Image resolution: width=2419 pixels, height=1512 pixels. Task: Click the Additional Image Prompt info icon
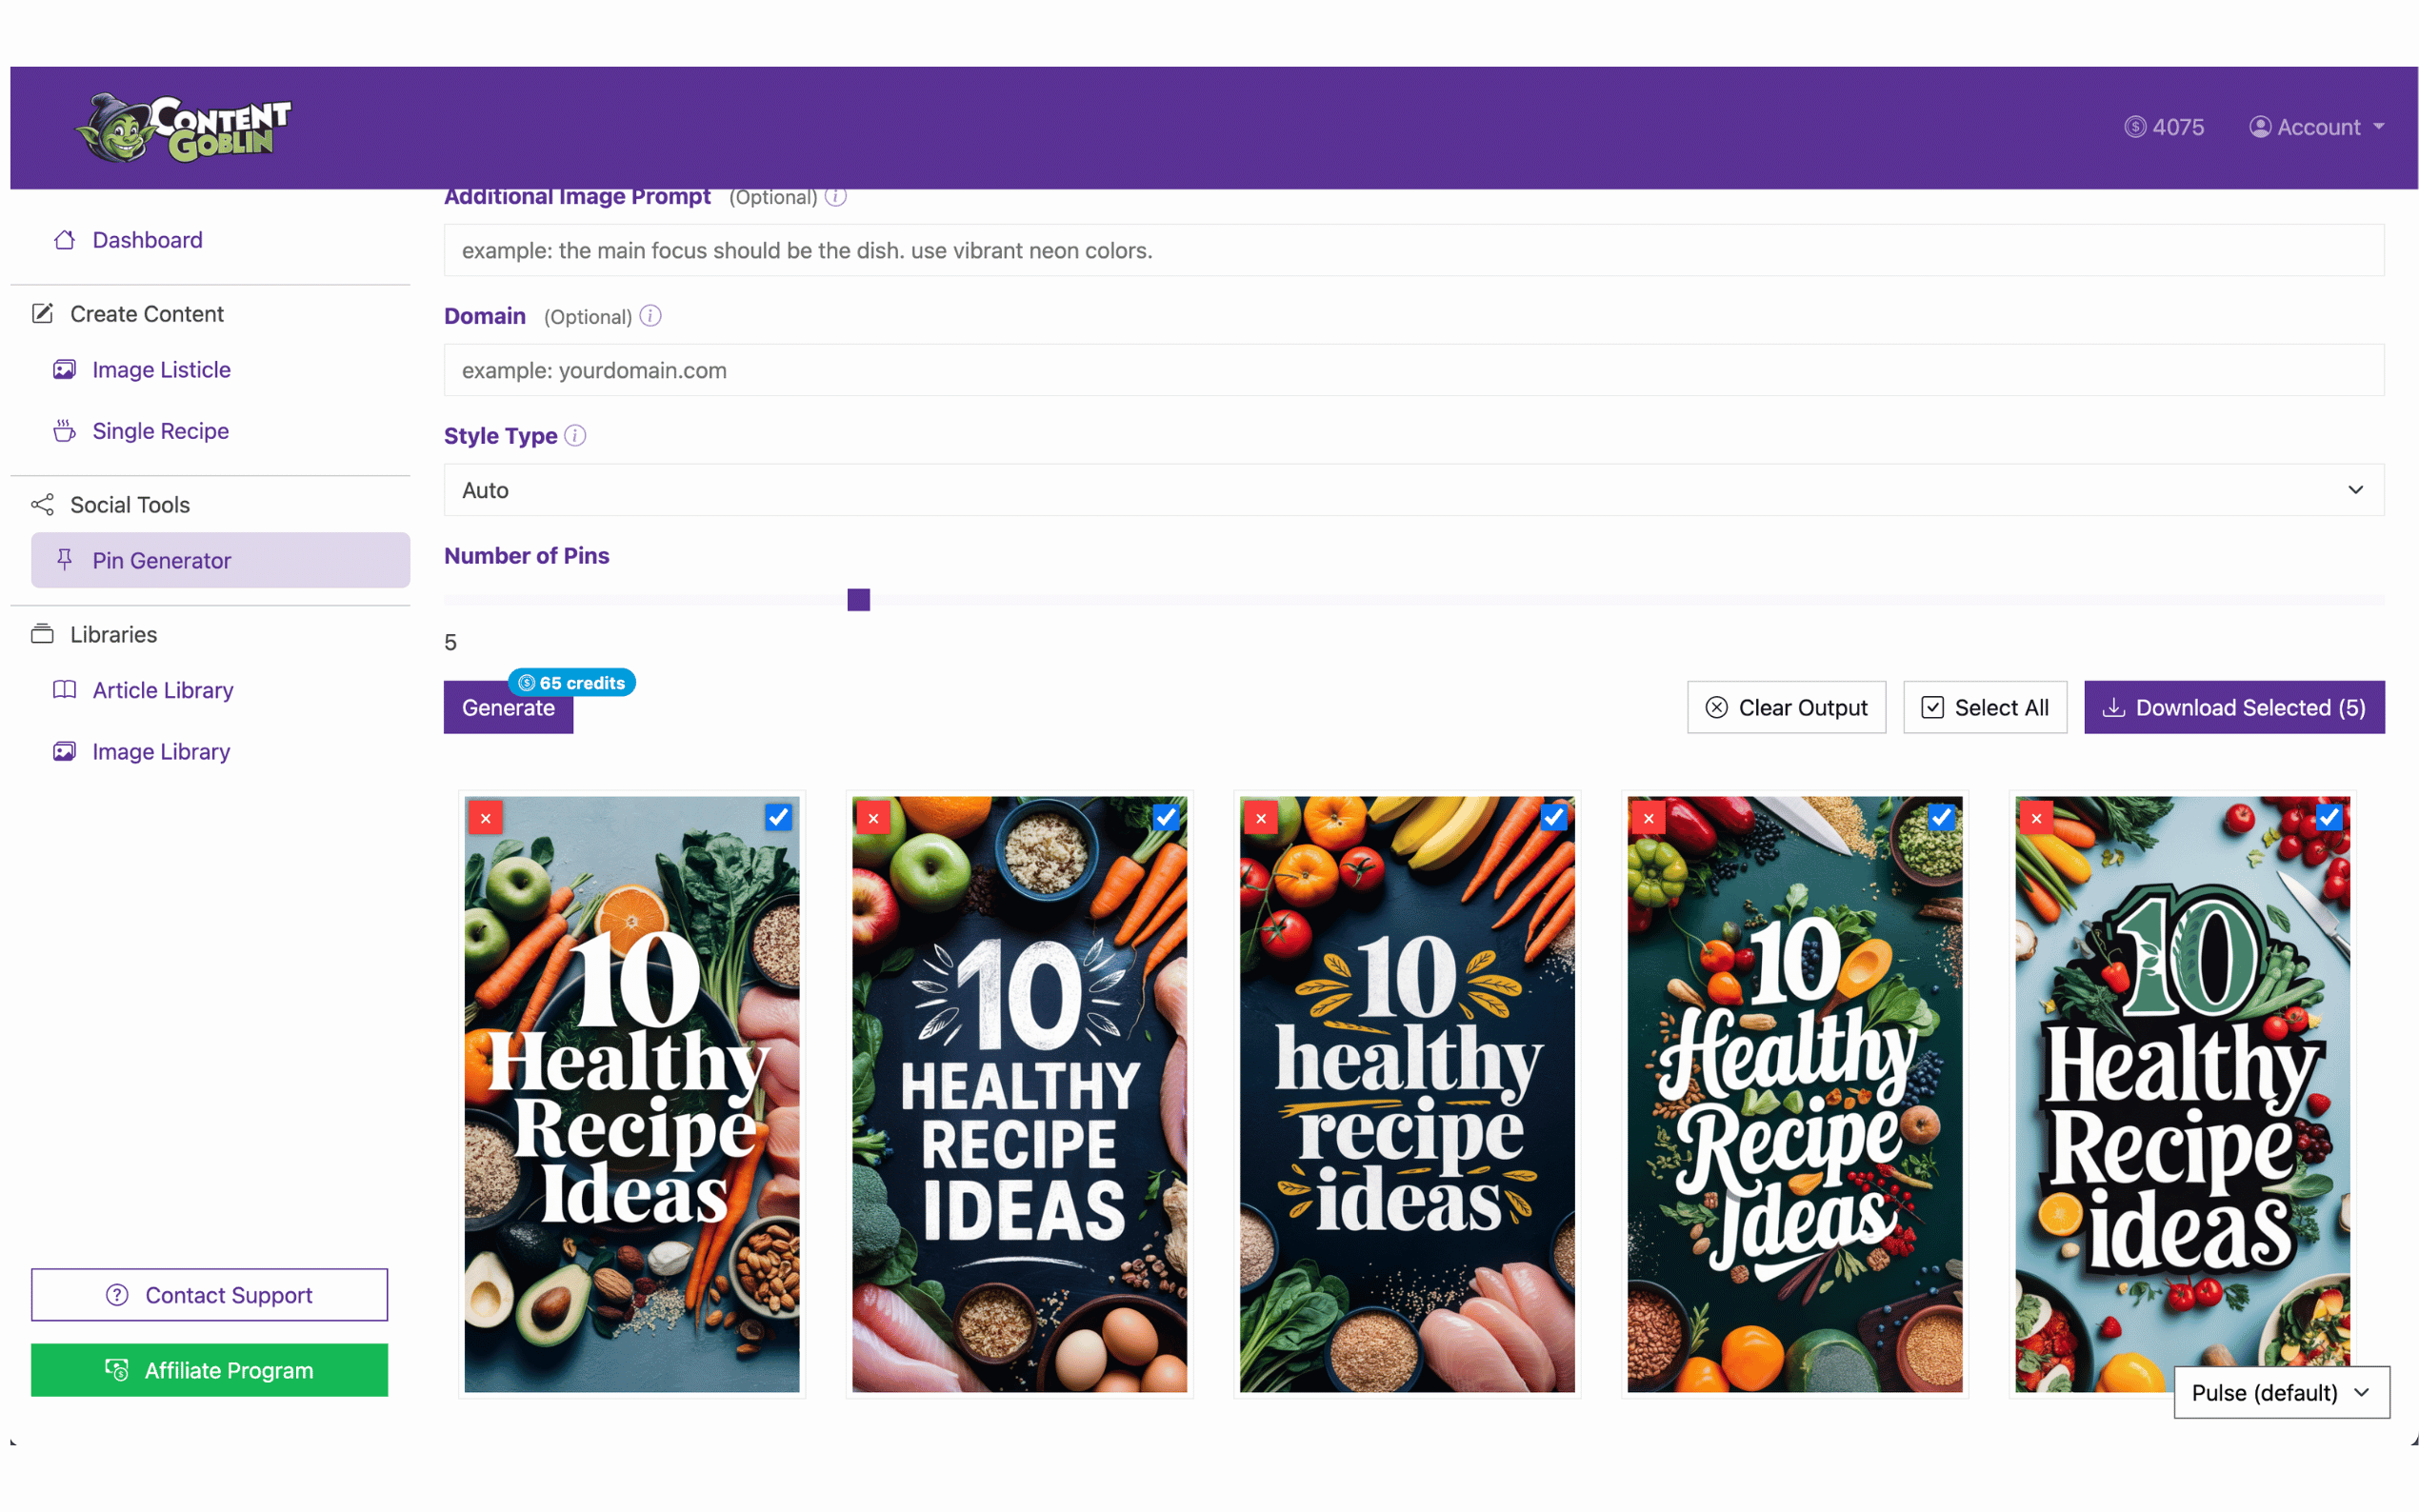tap(836, 197)
